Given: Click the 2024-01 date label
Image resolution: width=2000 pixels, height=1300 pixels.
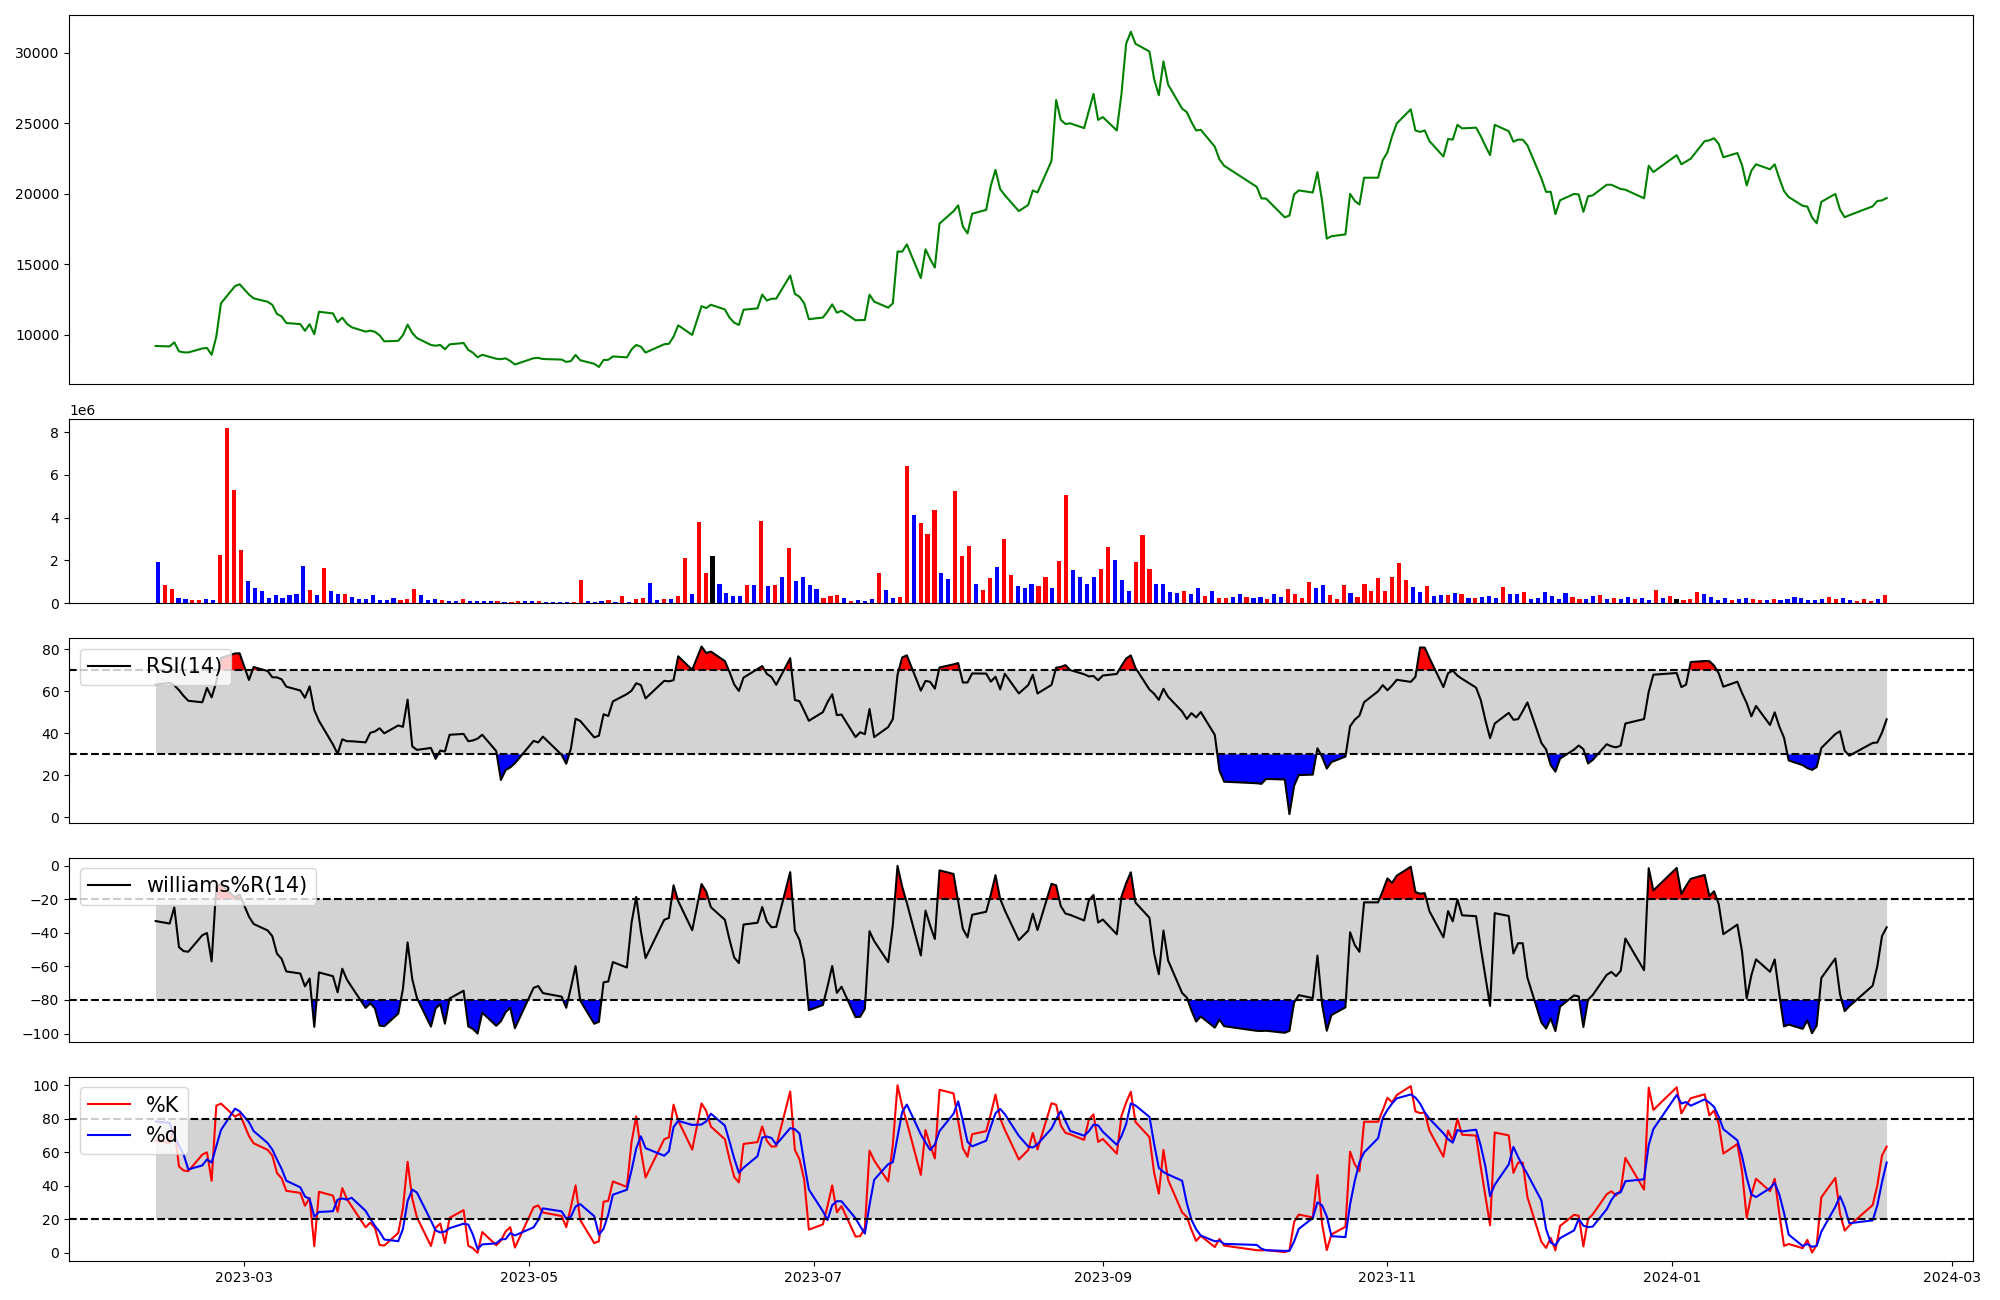Looking at the screenshot, I should [1672, 1276].
